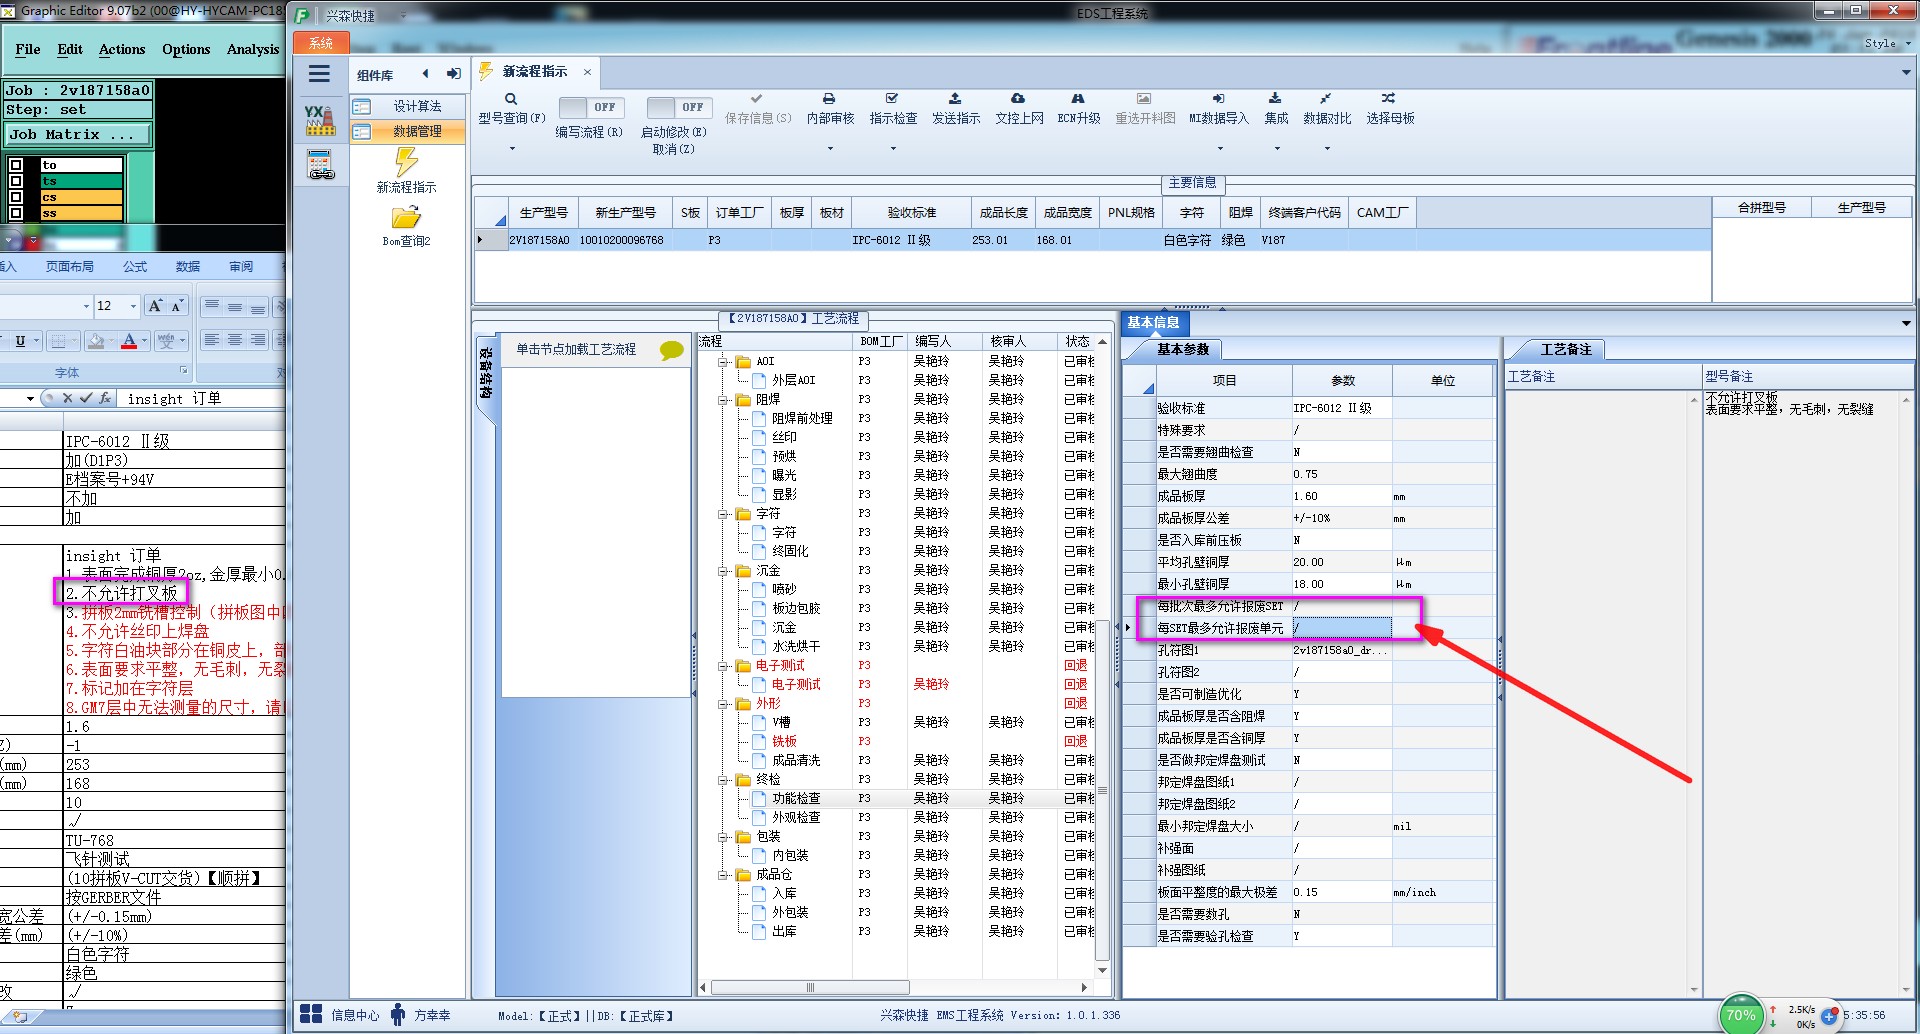Click the 每SET最多允许报废单元 parameter field
The width and height of the screenshot is (1920, 1034).
(1341, 628)
